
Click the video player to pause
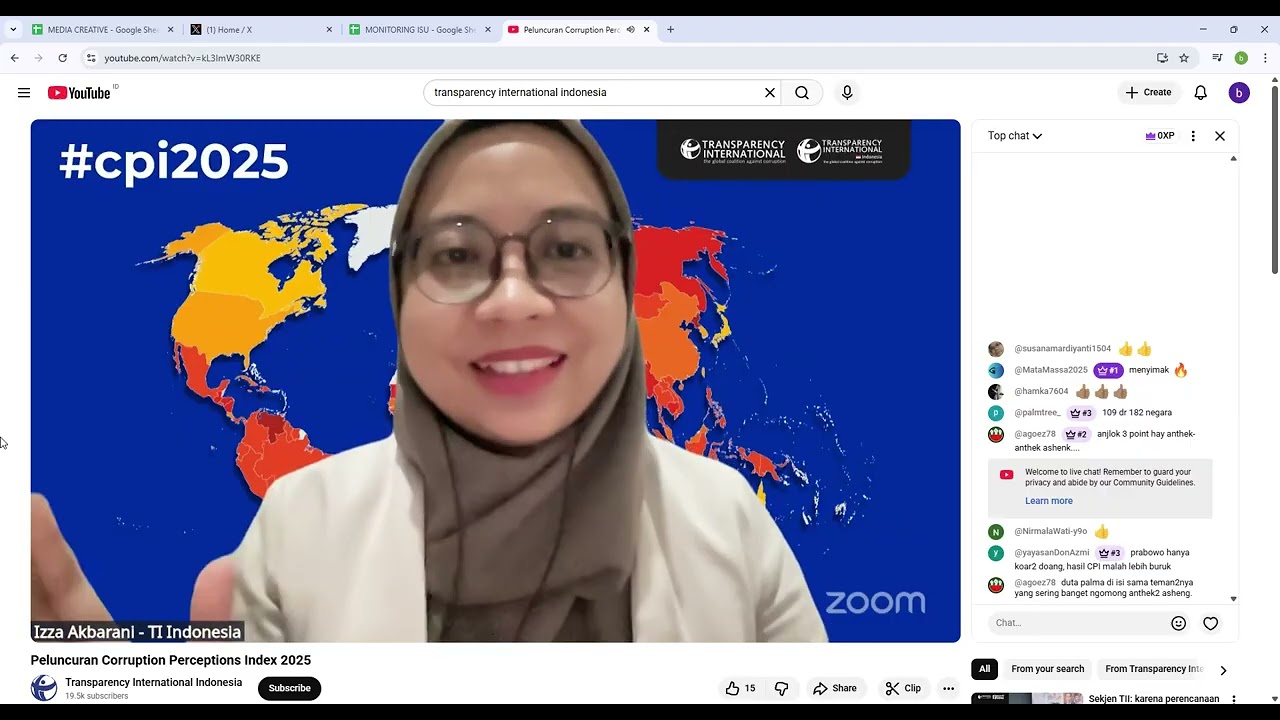tap(495, 381)
